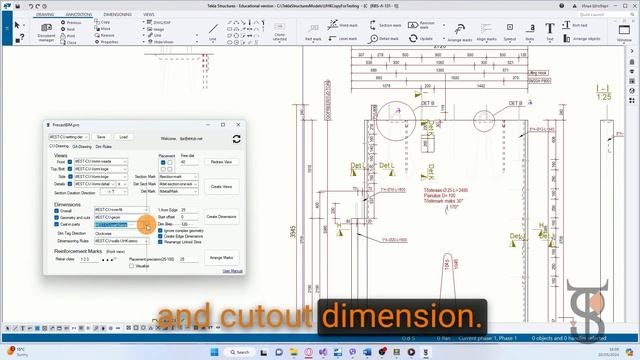Click the Clone selected tool
The image size is (640, 360).
[280, 32]
